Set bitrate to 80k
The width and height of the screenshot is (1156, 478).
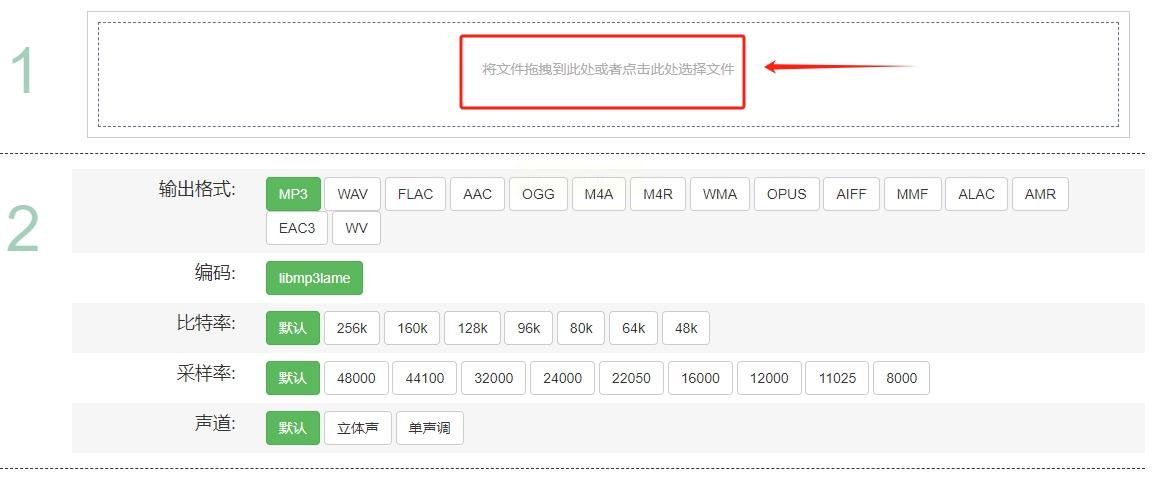coord(581,328)
